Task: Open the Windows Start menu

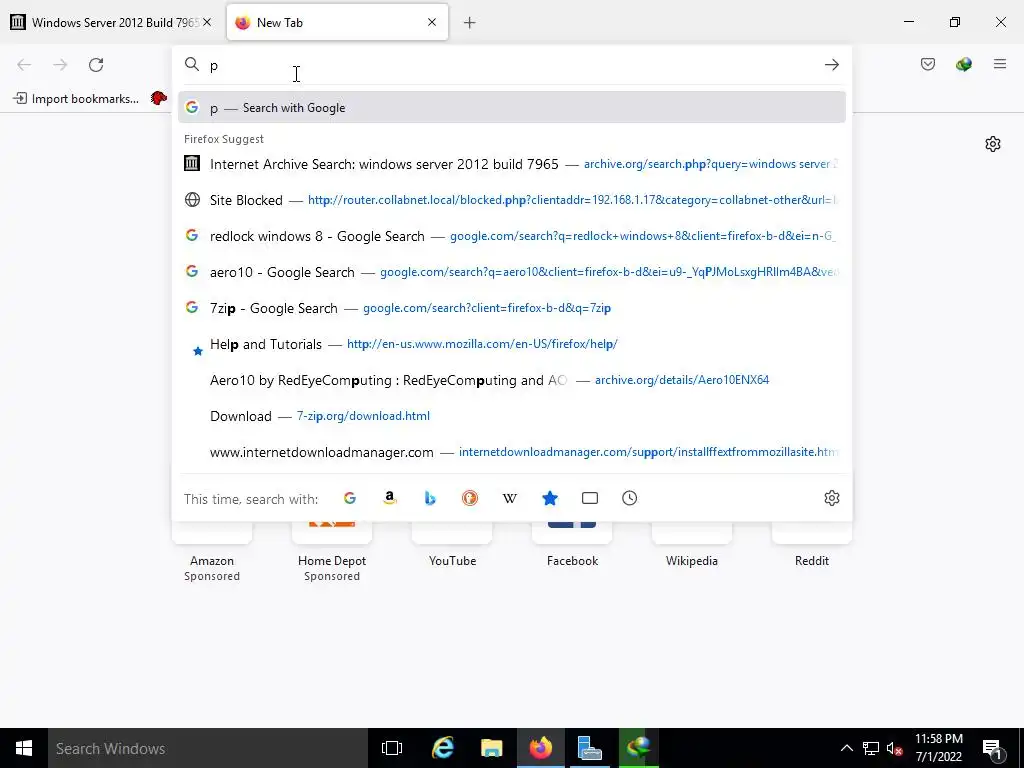Action: tap(24, 748)
